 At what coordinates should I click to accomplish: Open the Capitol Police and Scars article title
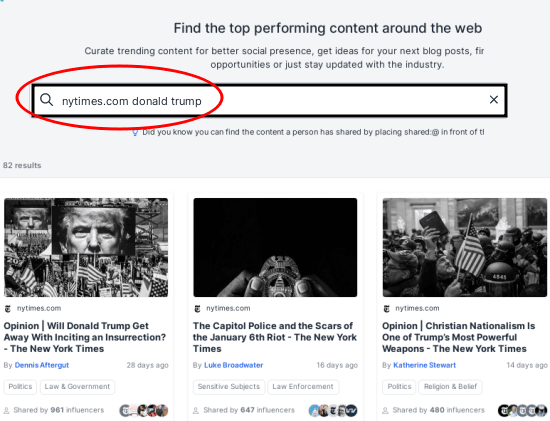pyautogui.click(x=275, y=337)
